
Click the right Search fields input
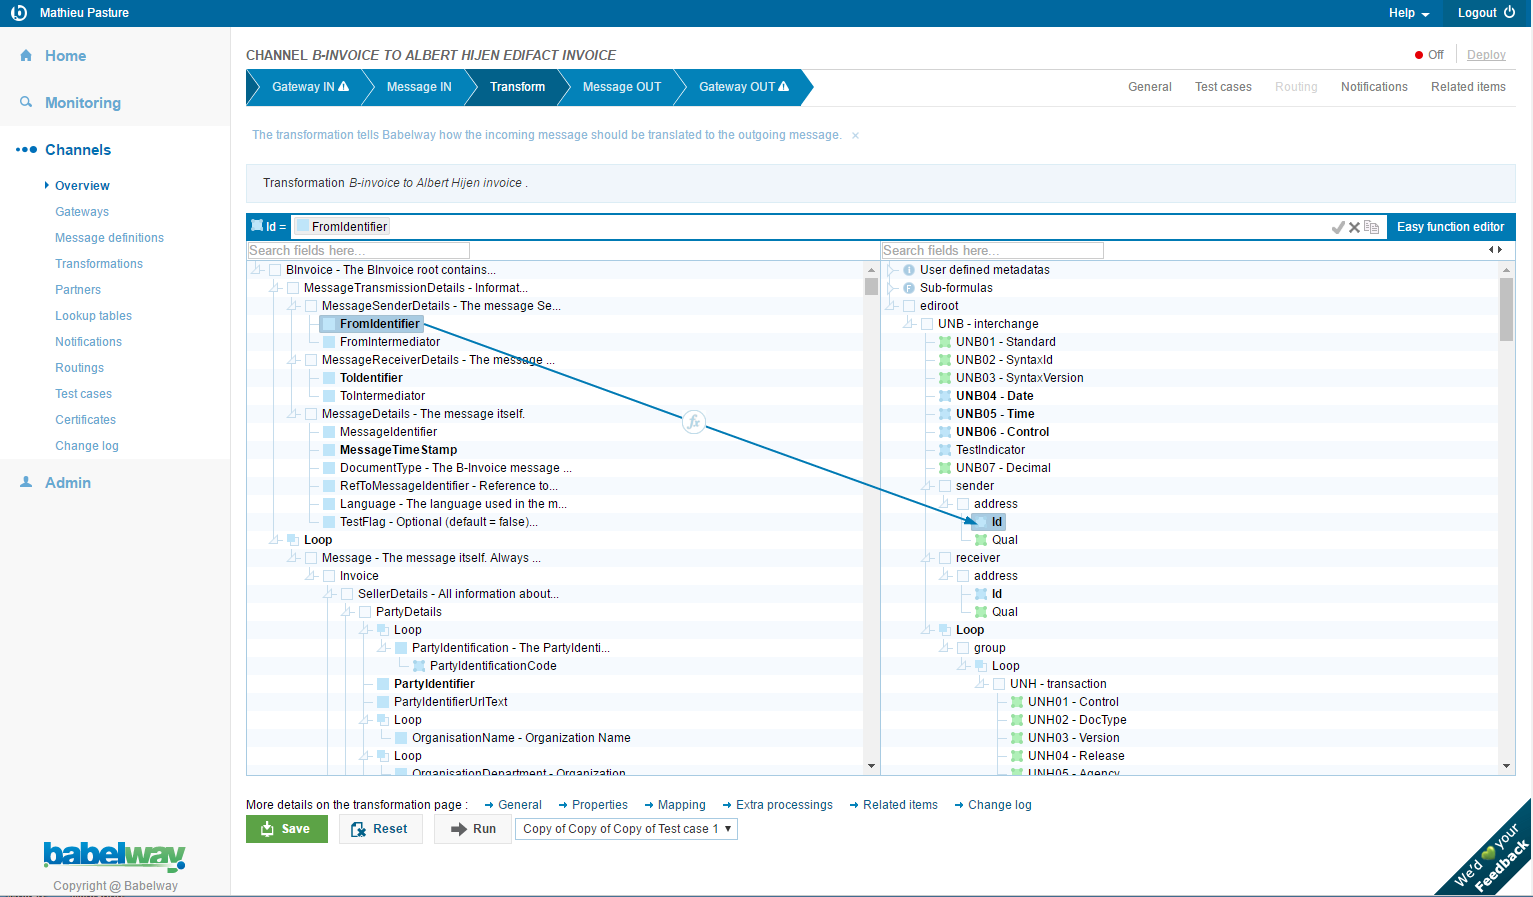click(992, 251)
